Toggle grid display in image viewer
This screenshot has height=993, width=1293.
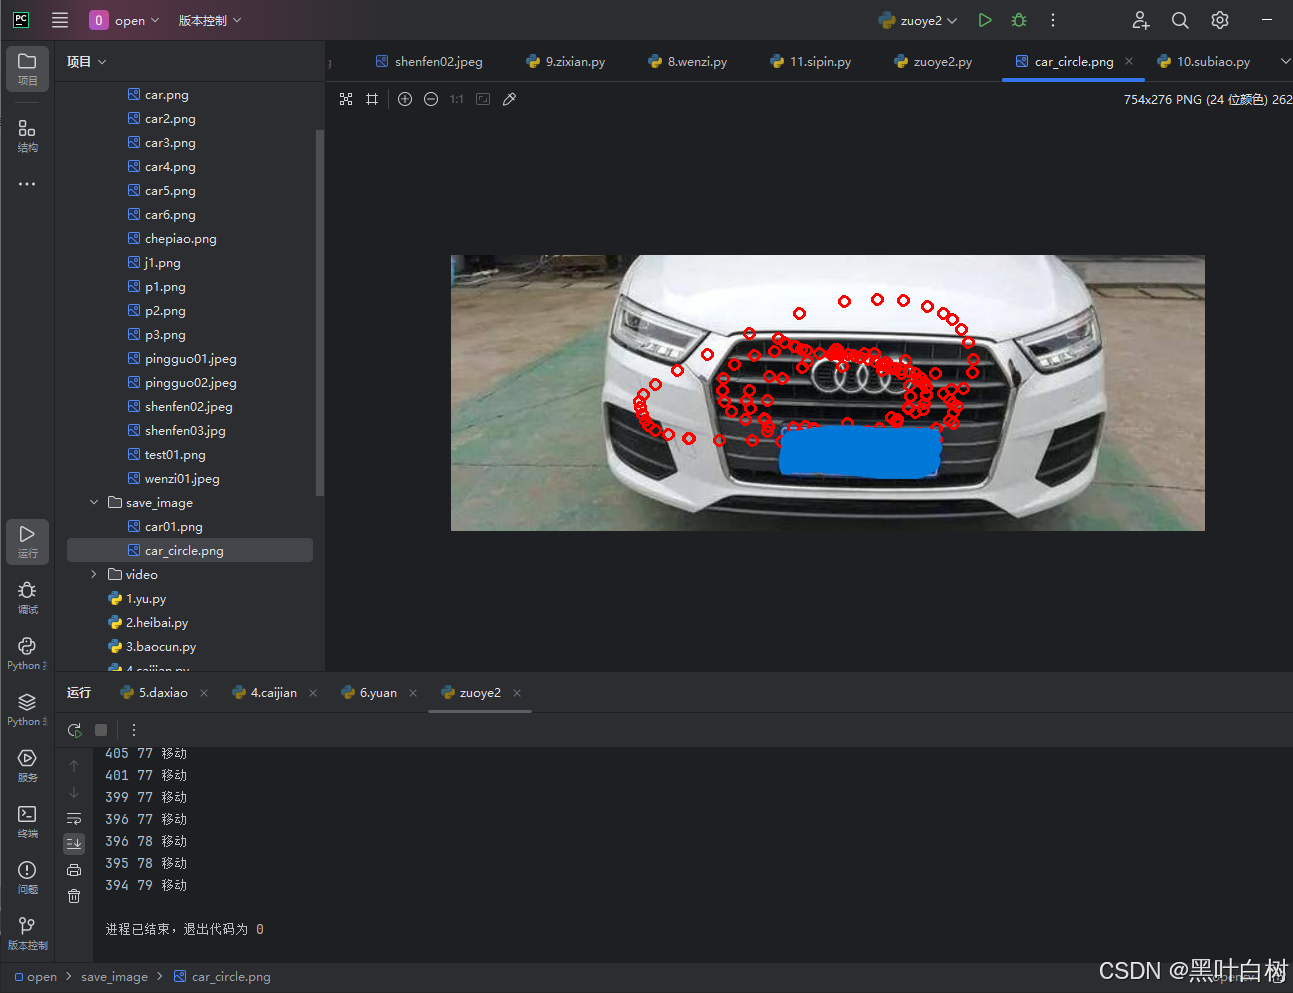[372, 99]
